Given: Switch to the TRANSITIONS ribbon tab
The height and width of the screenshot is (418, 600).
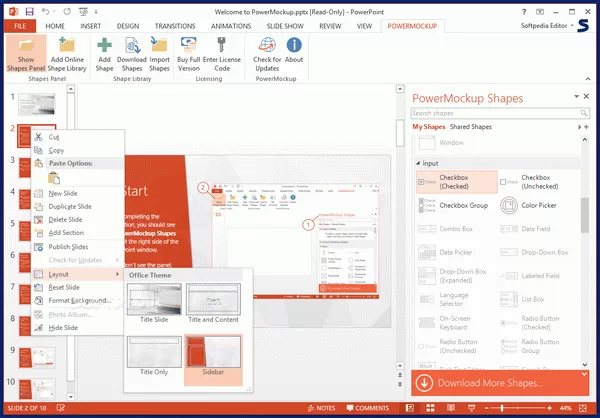Looking at the screenshot, I should pos(175,26).
